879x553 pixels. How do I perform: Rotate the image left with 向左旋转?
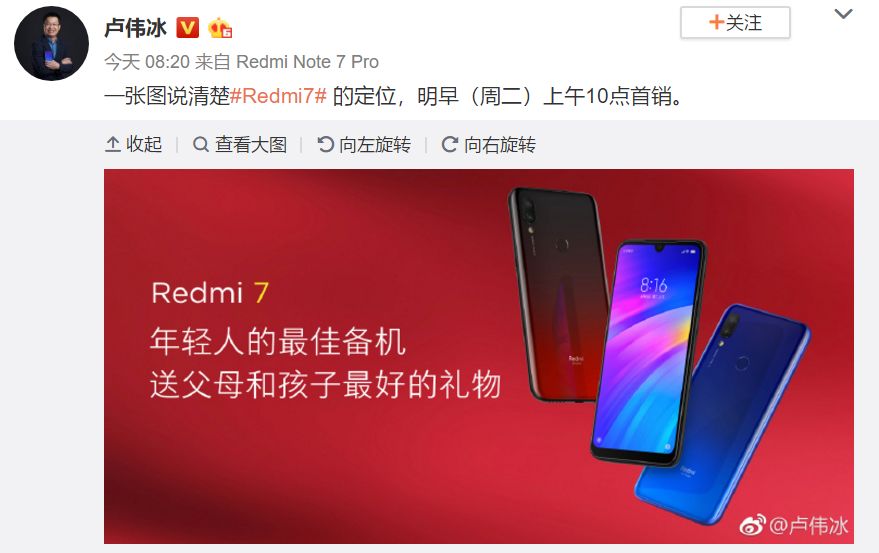pos(364,145)
